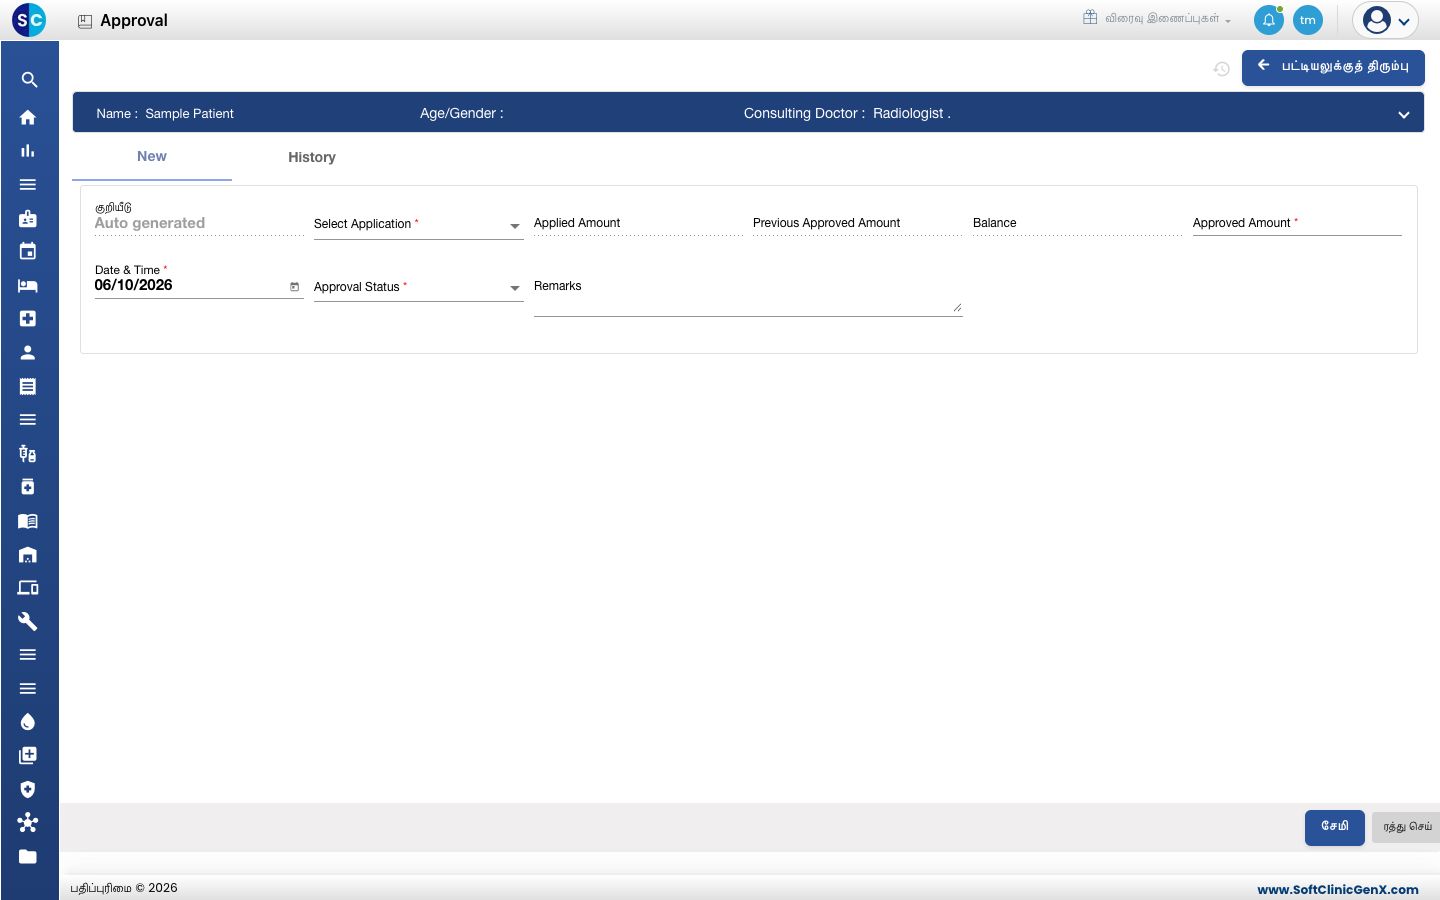1440x900 pixels.
Task: Click the folder icon at sidebar bottom
Action: pyautogui.click(x=28, y=857)
